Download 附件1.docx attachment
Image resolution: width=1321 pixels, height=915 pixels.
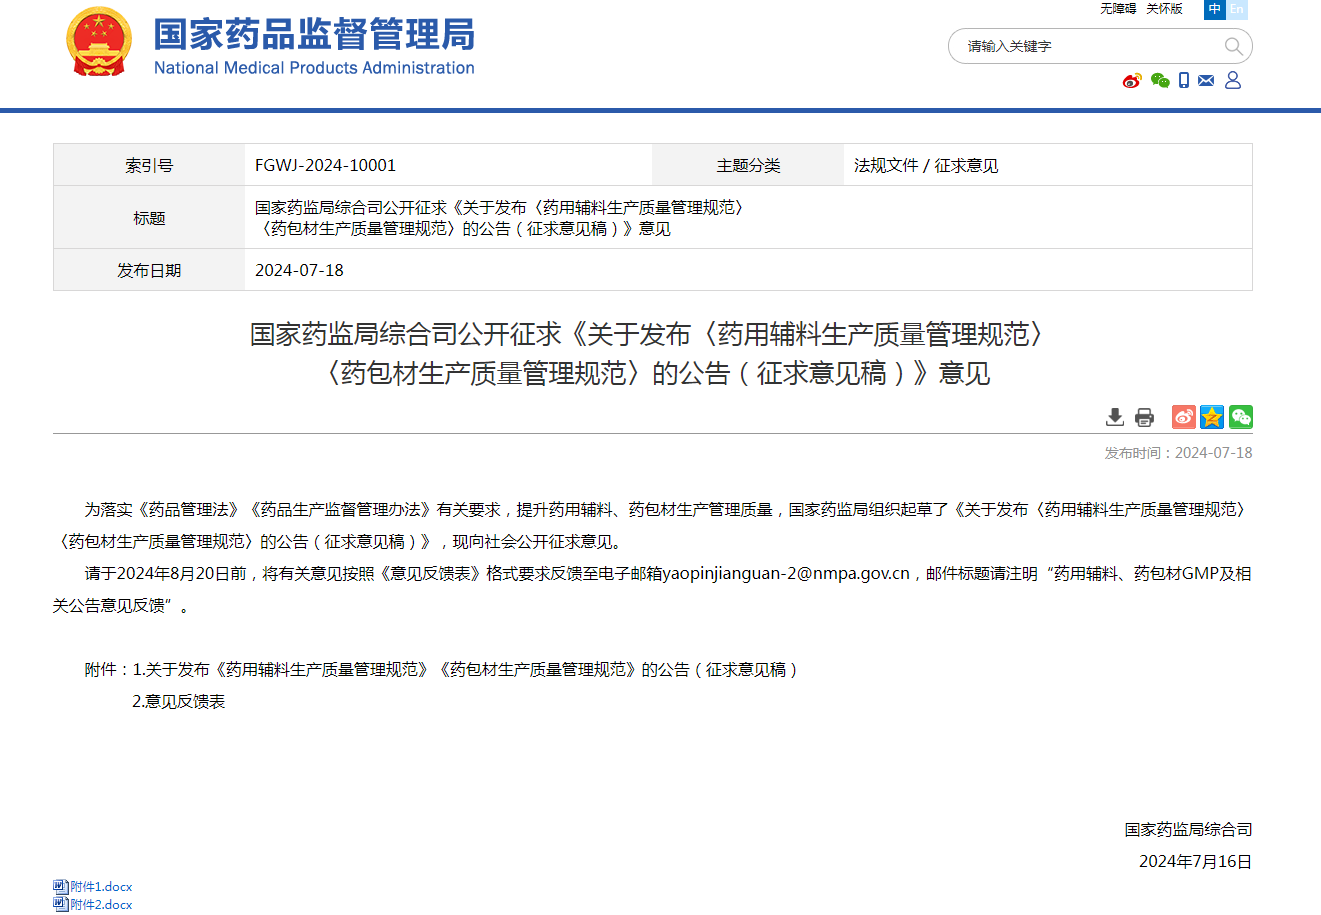pos(101,887)
